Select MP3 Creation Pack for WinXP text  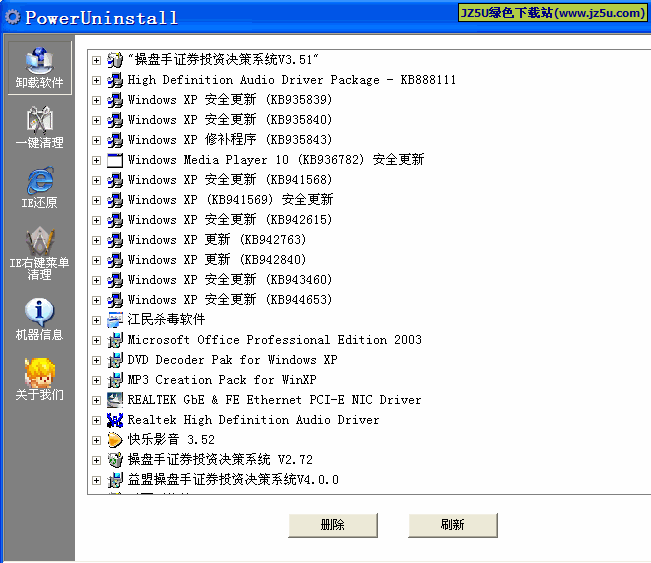pos(222,380)
